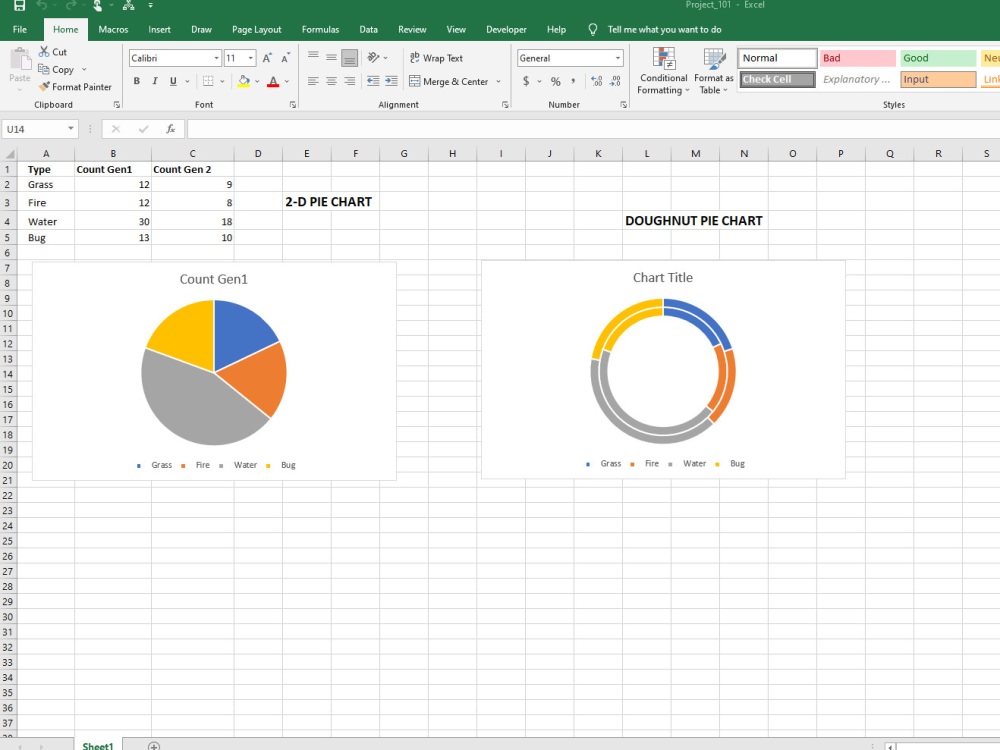Click the Orientation text-angle icon
The image size is (1000, 750).
coord(374,57)
